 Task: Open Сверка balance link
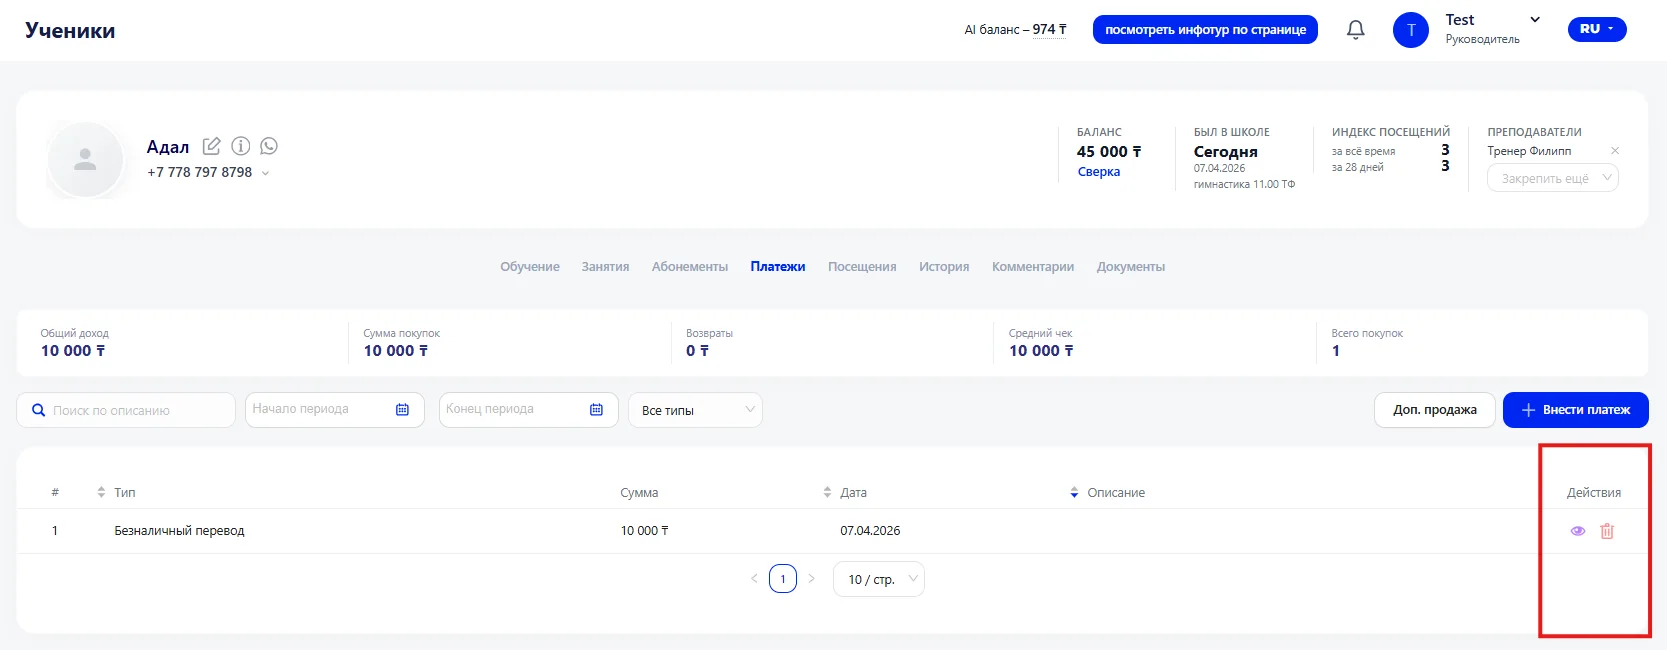1099,172
